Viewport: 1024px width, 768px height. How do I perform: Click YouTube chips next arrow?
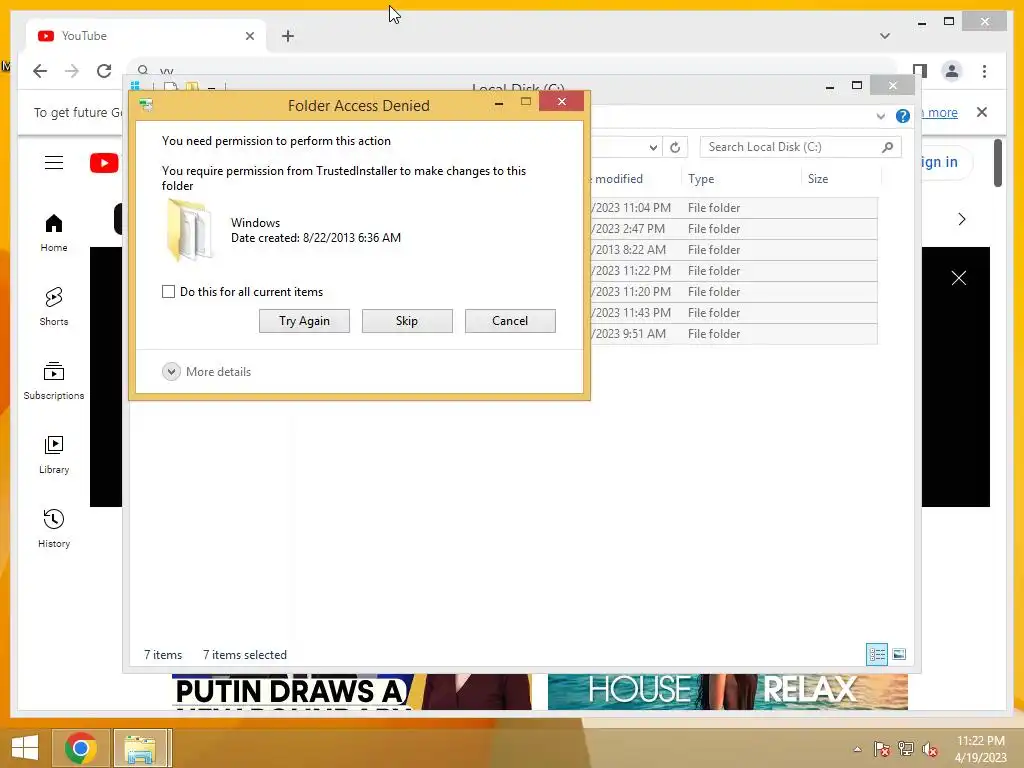pyautogui.click(x=961, y=219)
